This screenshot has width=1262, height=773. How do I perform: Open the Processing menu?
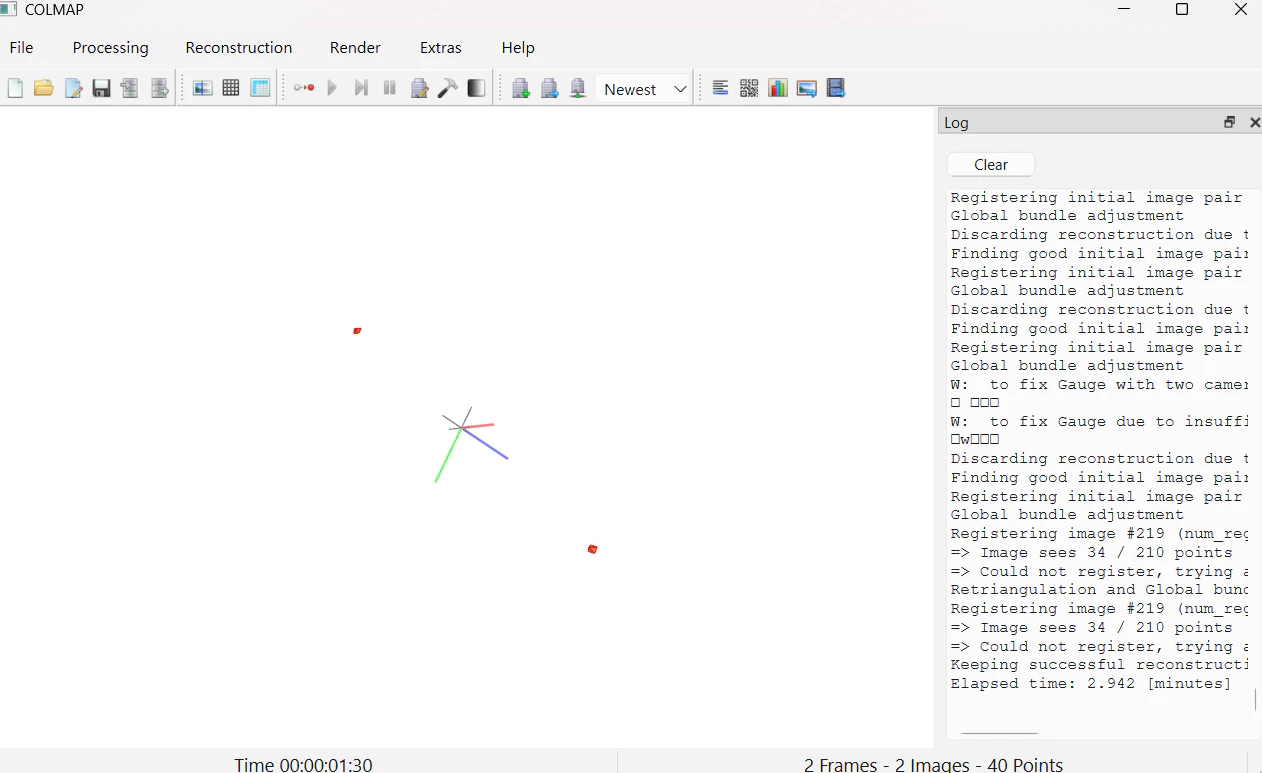pos(111,48)
